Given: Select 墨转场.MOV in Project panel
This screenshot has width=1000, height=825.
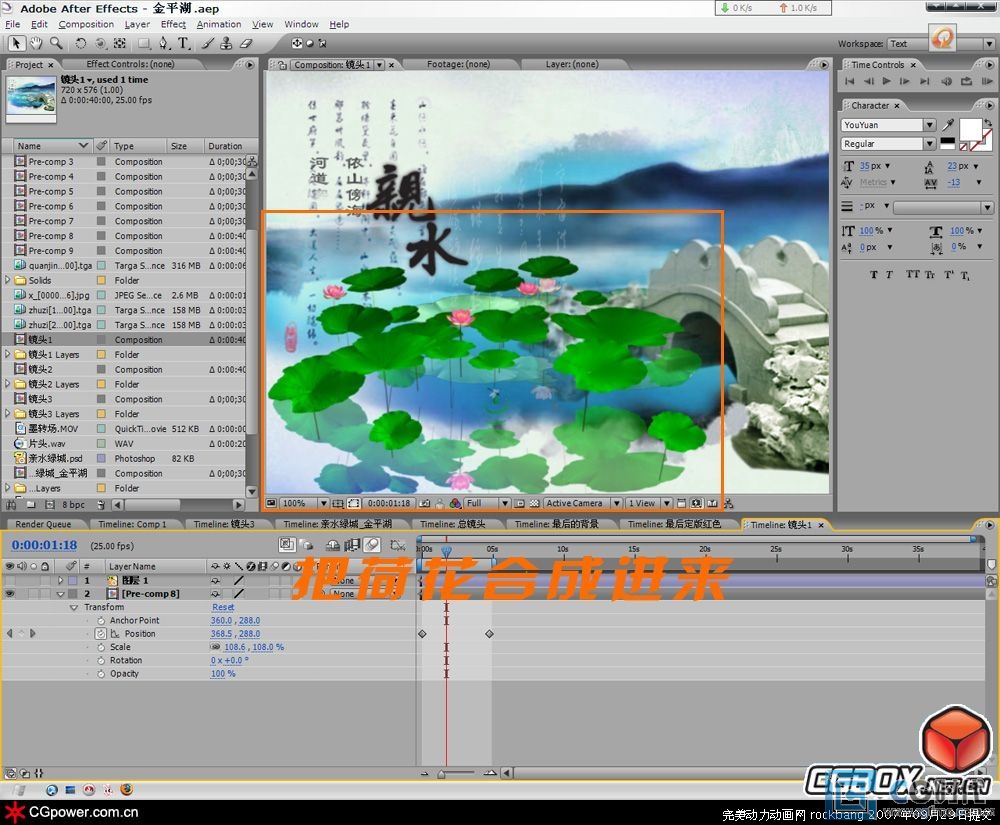Looking at the screenshot, I should (53, 429).
